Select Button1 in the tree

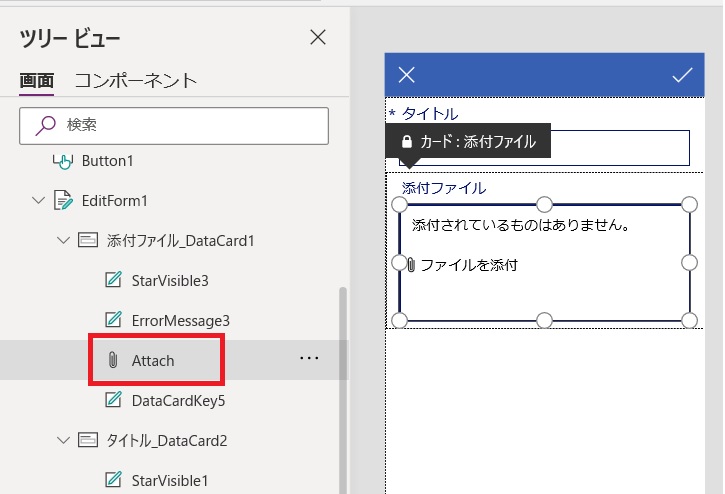[x=107, y=161]
